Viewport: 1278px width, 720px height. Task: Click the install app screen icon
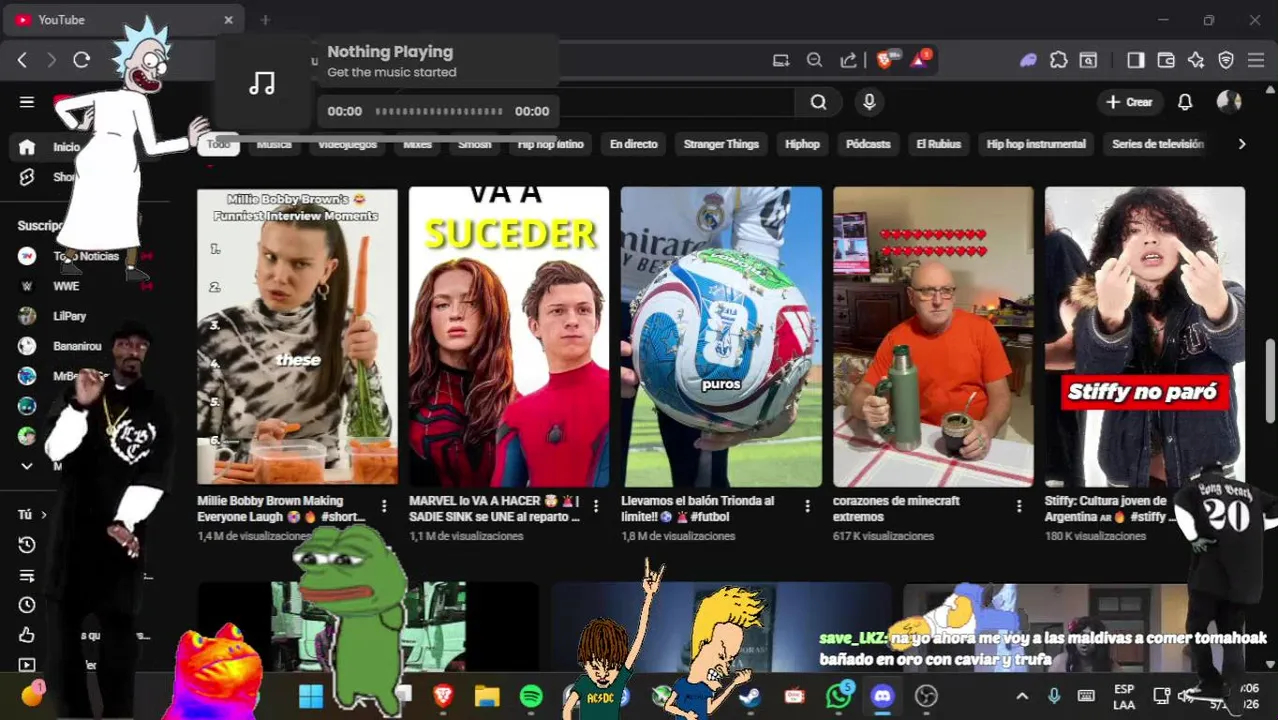(781, 60)
